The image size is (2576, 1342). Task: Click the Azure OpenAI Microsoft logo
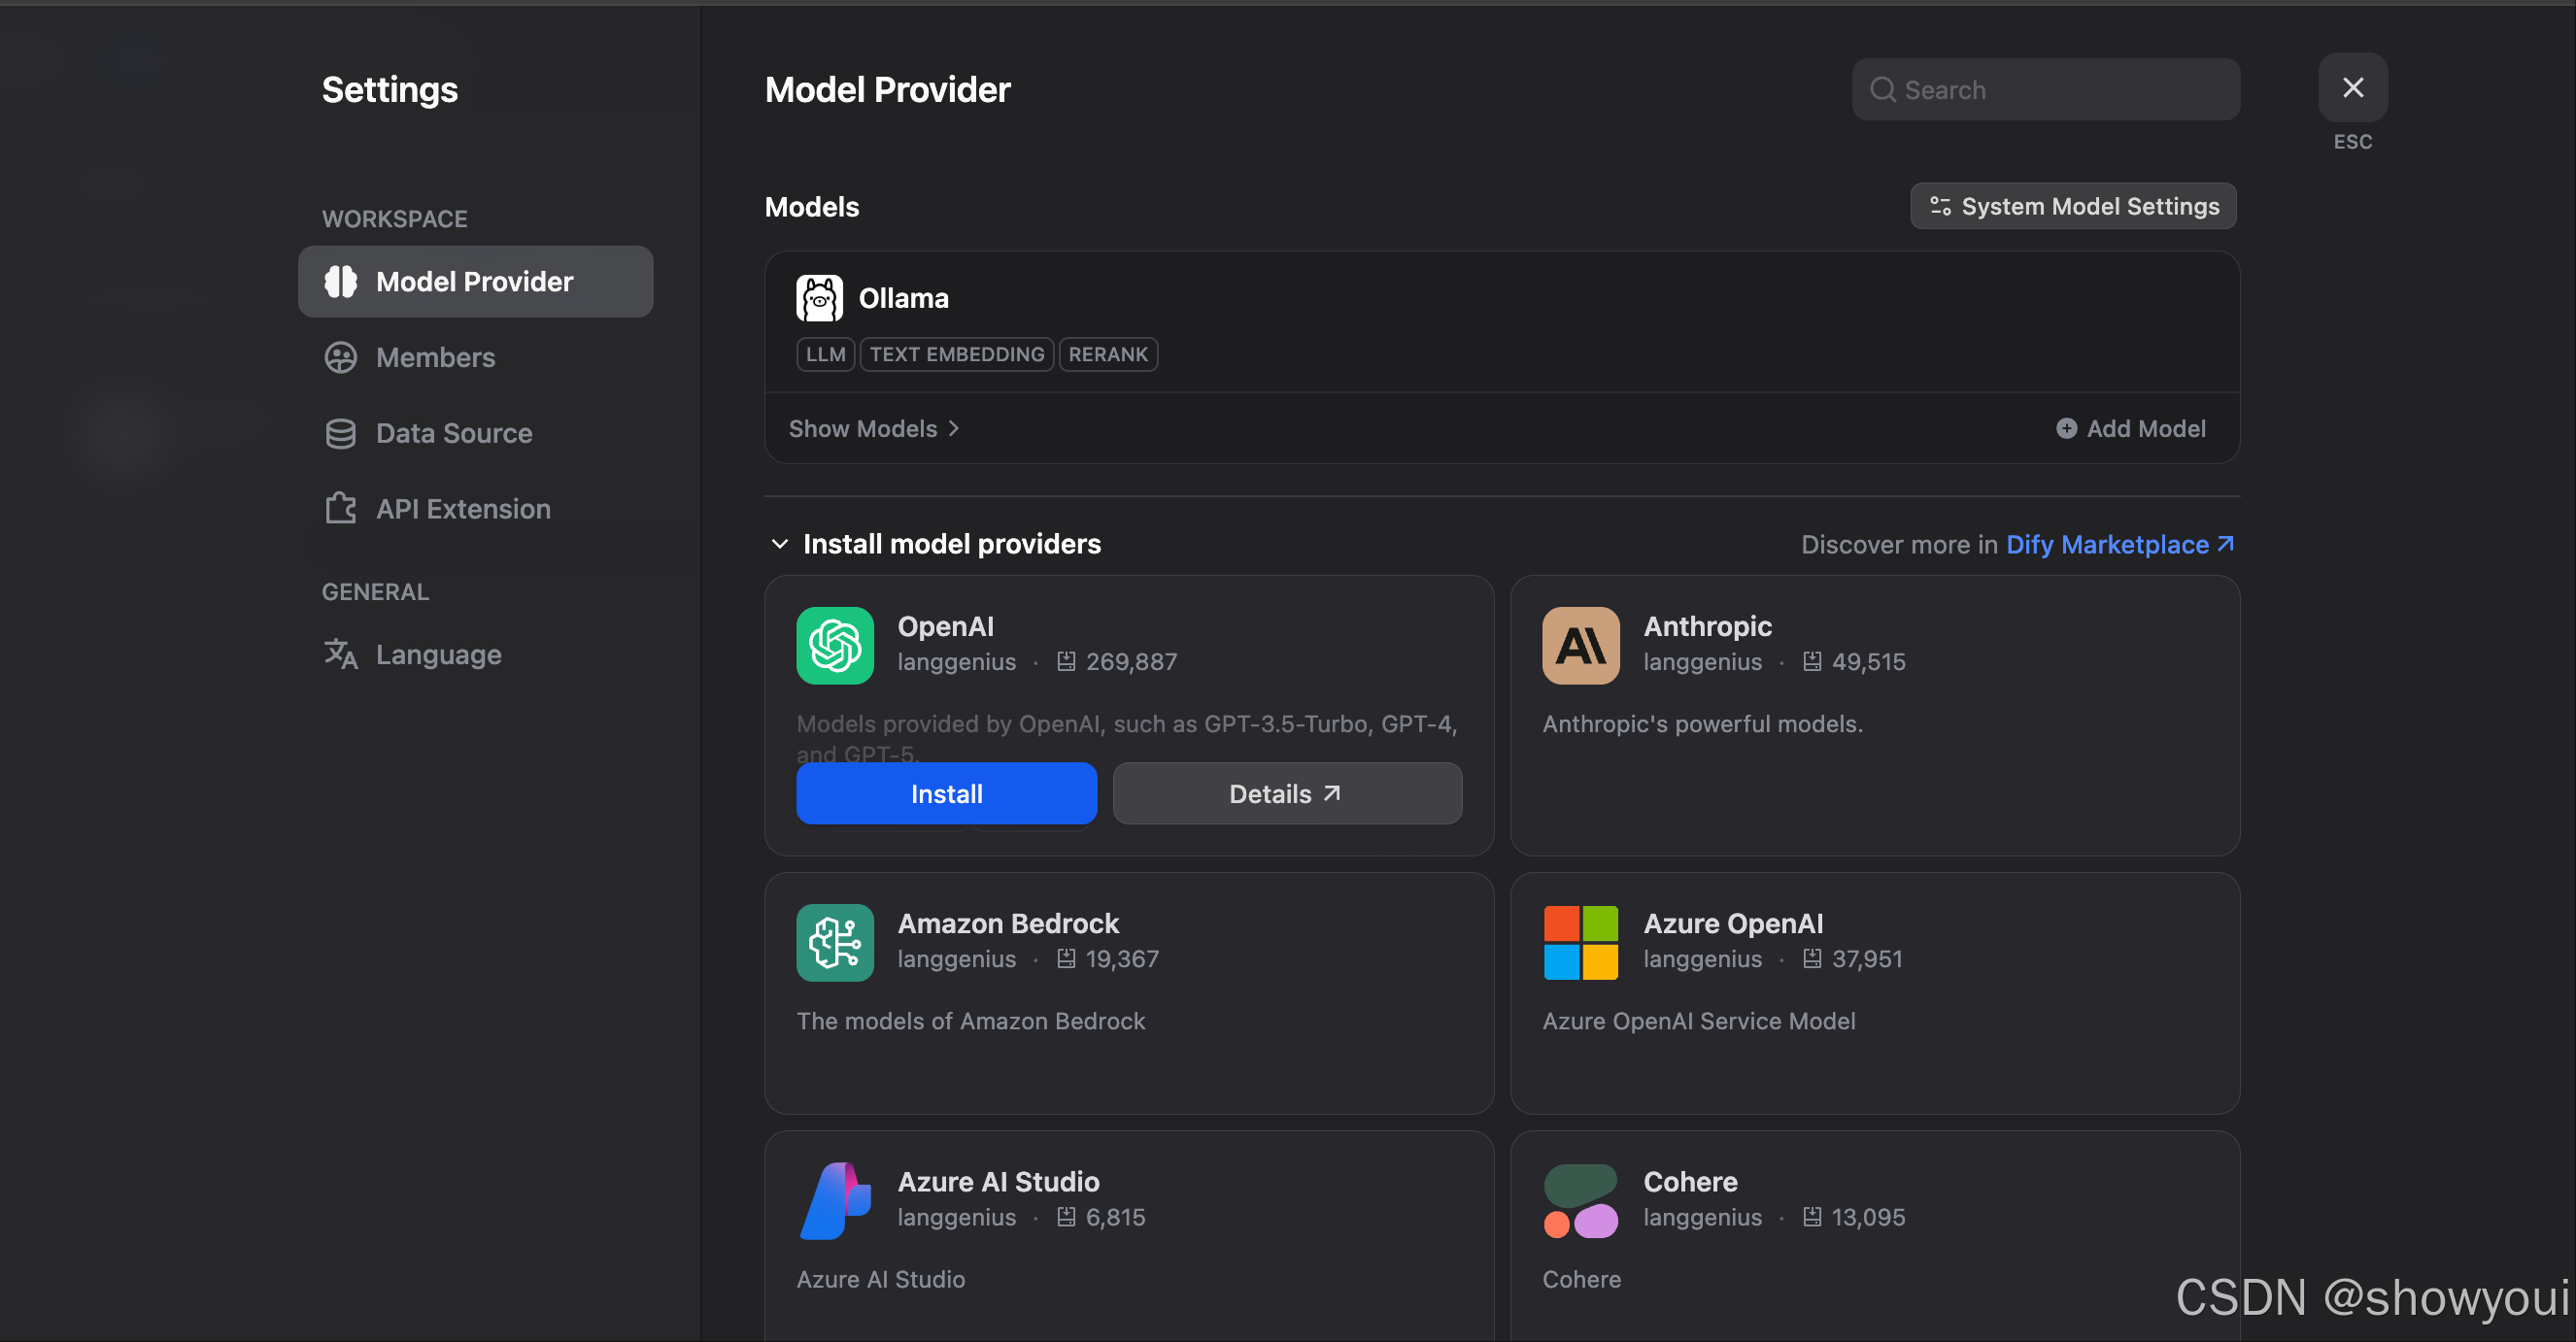(x=1580, y=942)
